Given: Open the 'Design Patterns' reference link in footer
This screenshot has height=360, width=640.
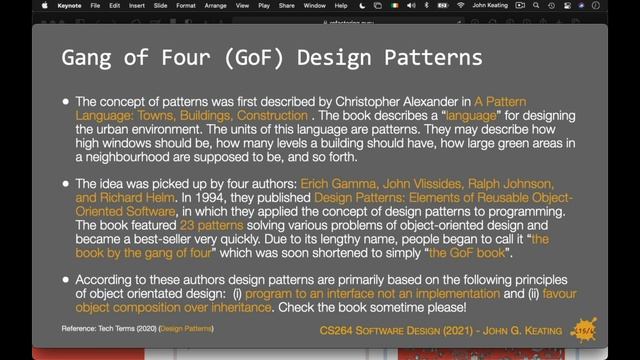Looking at the screenshot, I should tap(186, 329).
